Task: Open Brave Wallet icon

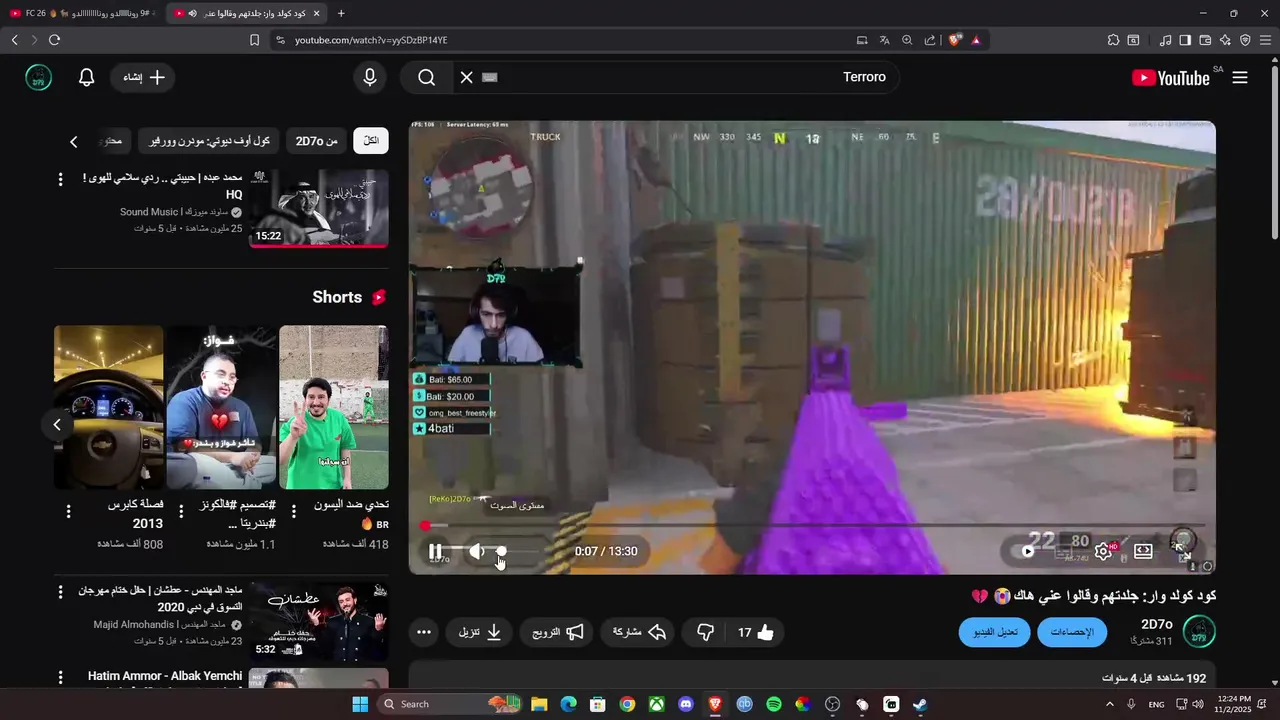Action: 1205,40
